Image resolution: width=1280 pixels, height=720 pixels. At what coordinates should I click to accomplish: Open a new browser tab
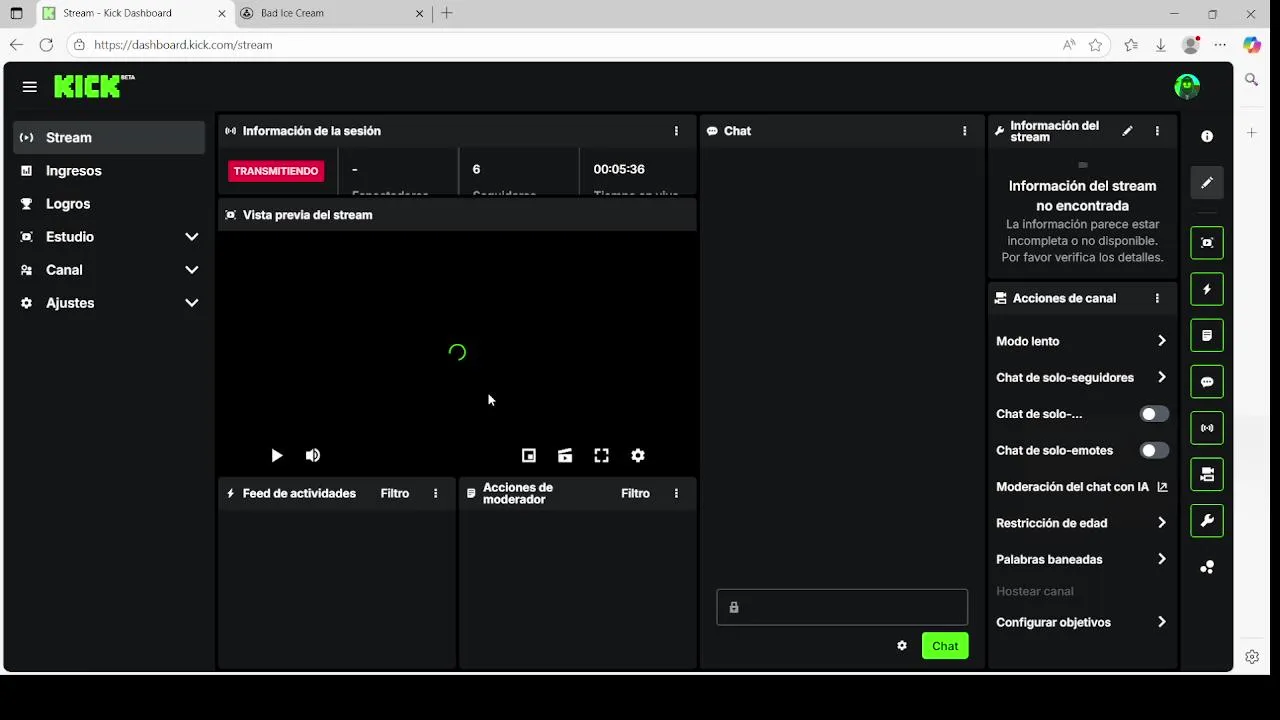[x=447, y=13]
